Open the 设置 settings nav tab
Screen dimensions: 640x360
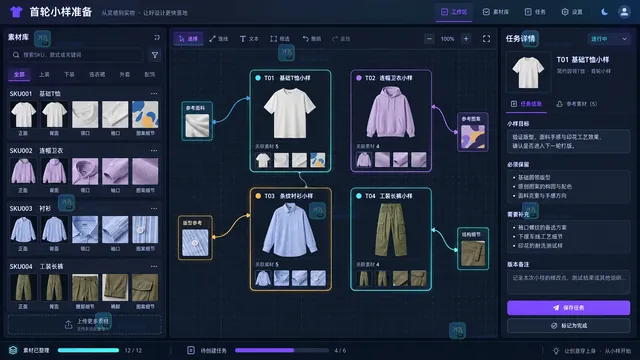coord(572,12)
